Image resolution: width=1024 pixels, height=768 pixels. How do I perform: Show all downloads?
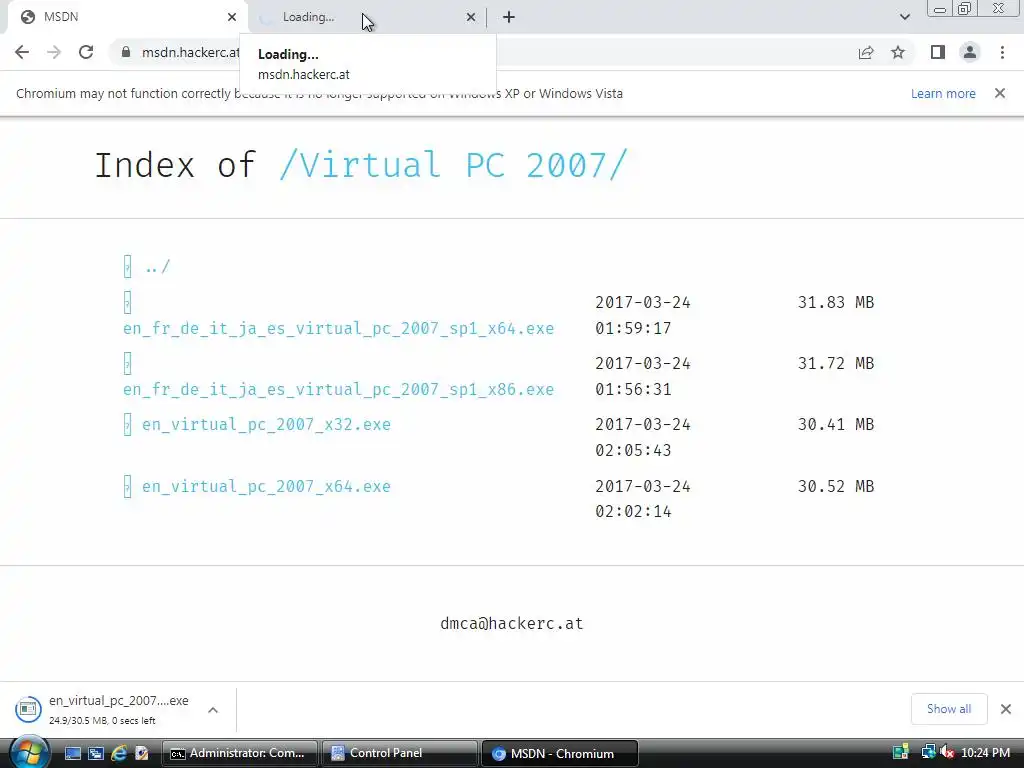pos(949,709)
